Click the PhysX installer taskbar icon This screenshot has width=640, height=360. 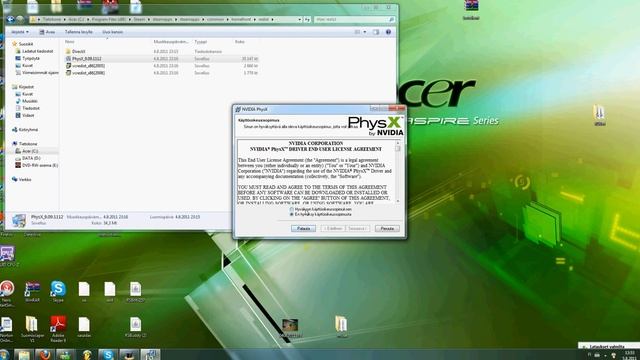150,355
